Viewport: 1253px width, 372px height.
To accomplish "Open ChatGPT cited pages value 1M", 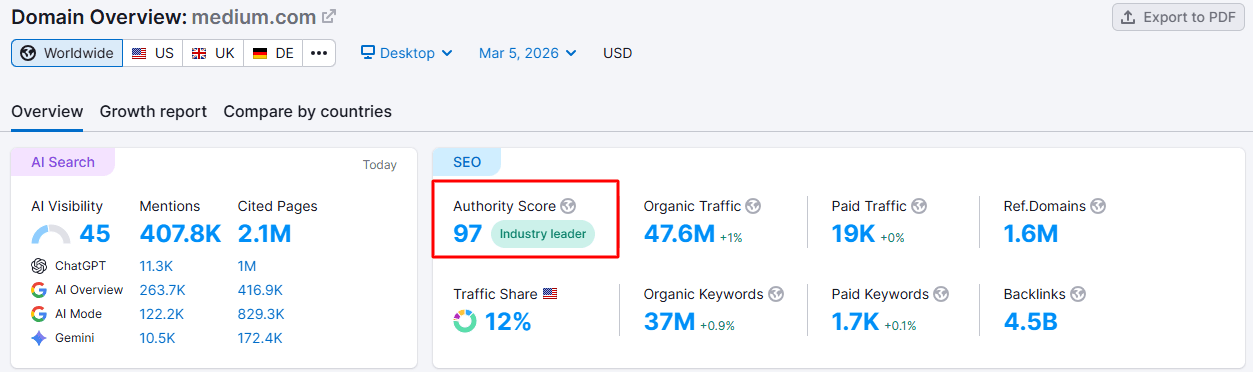I will pos(247,266).
